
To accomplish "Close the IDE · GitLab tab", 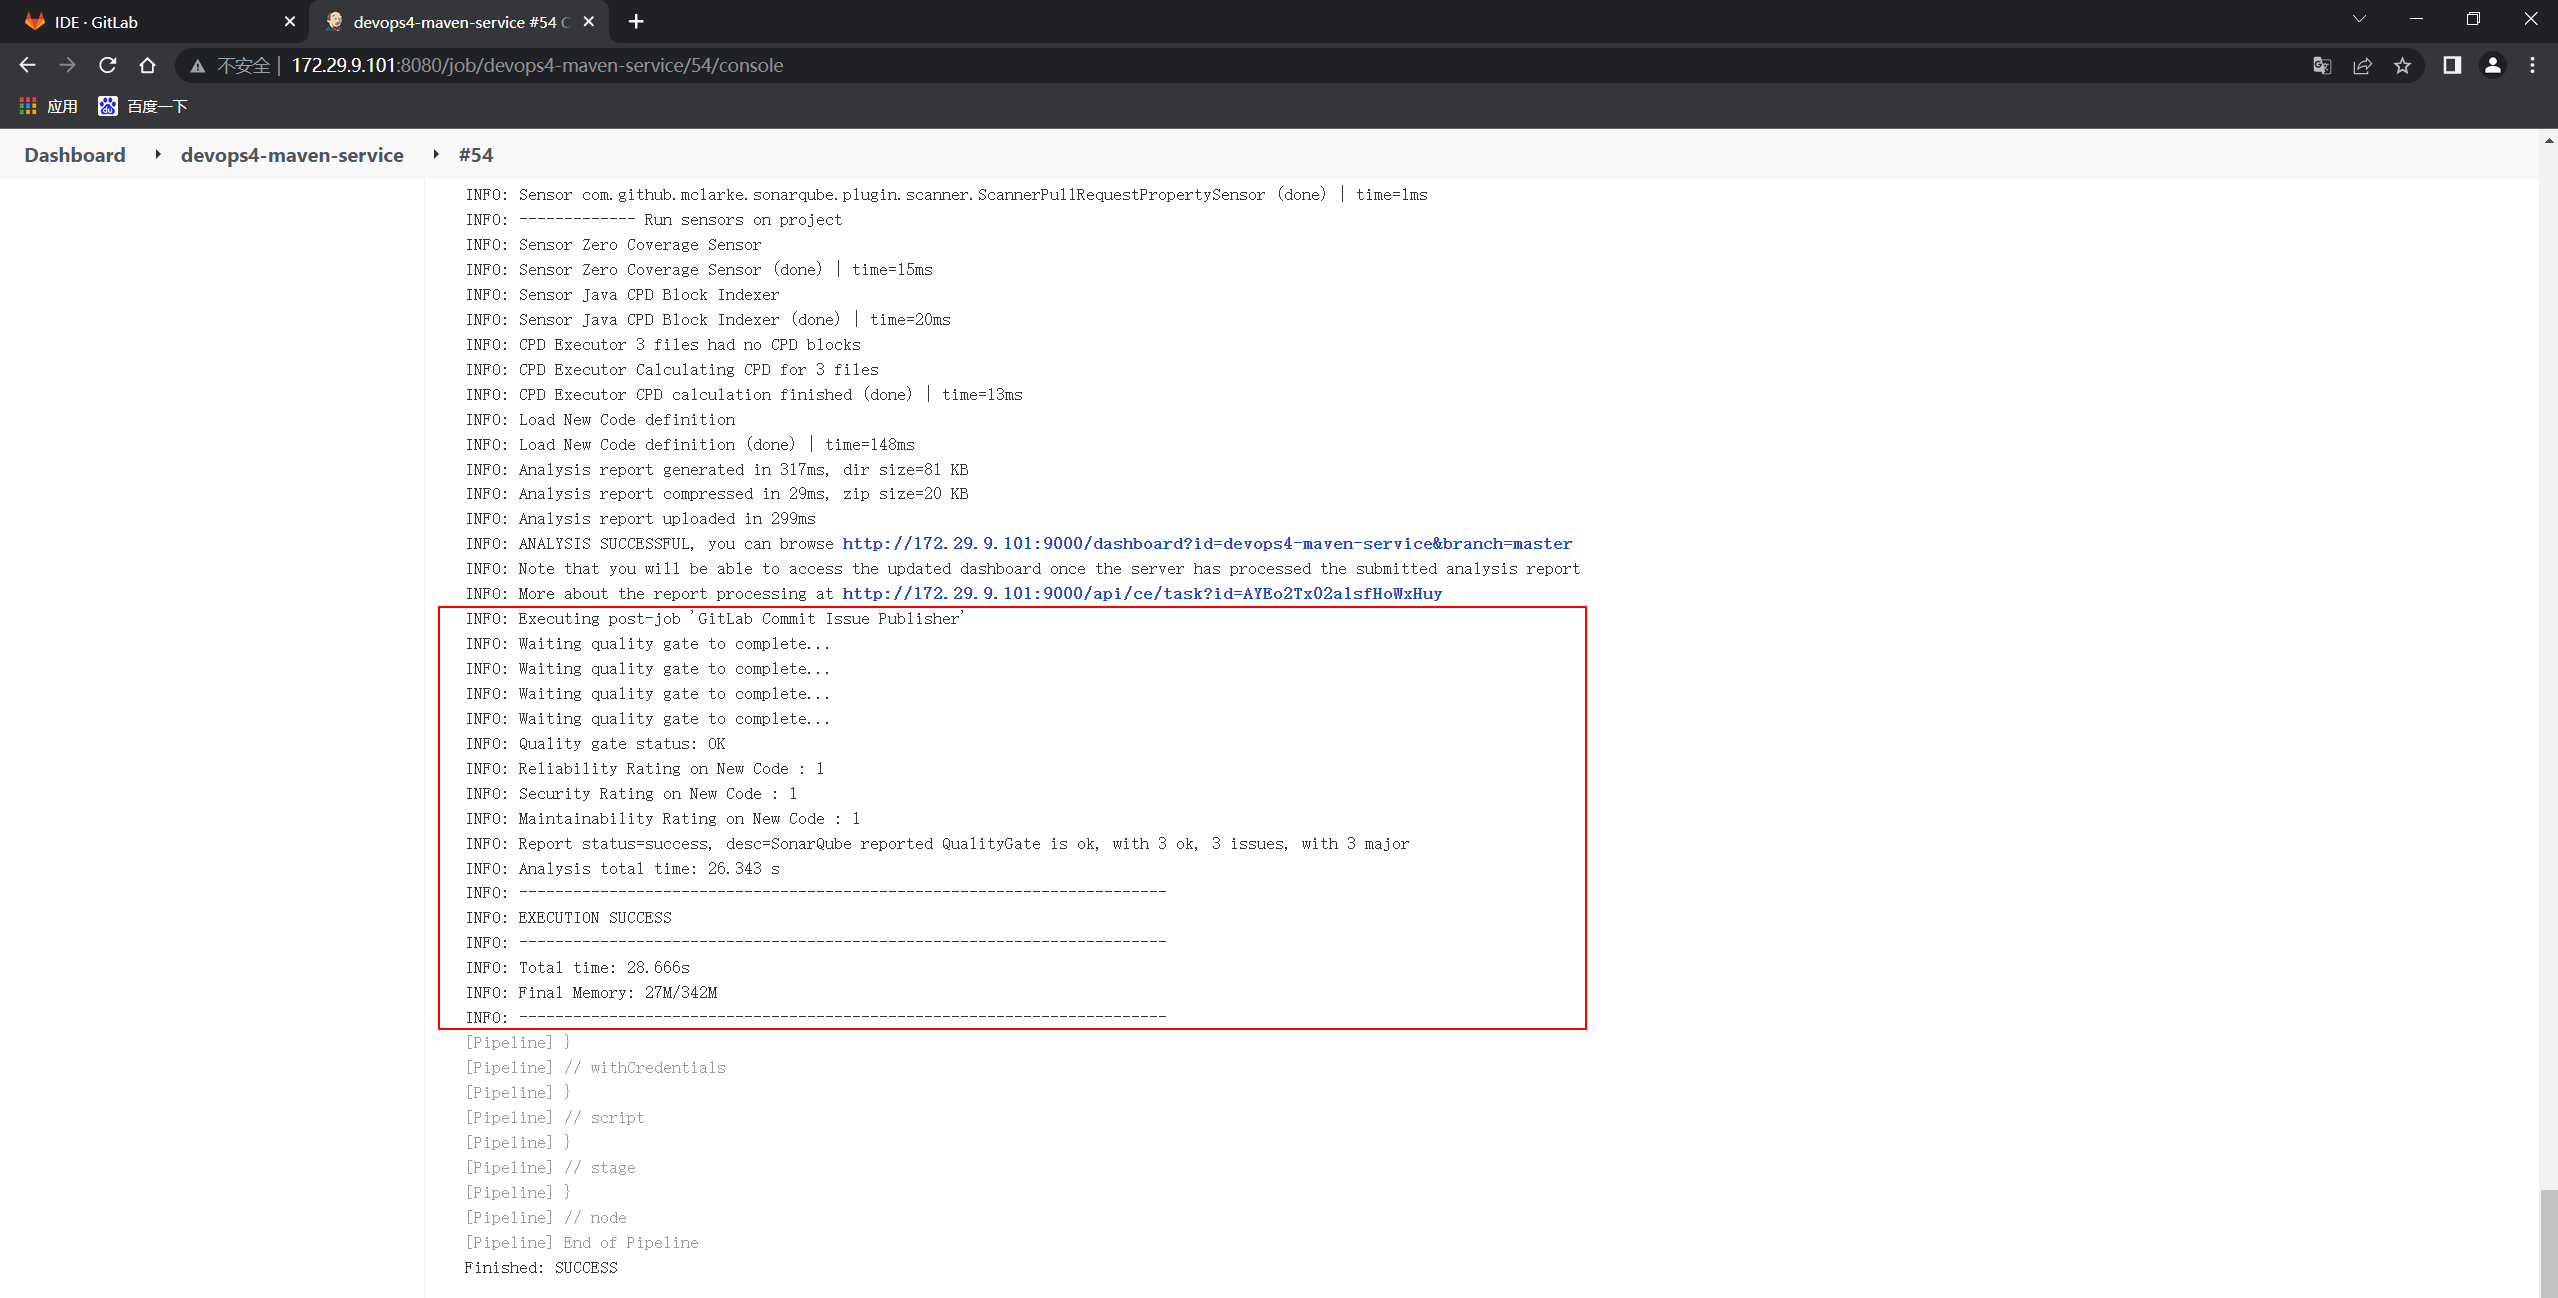I will pos(290,21).
